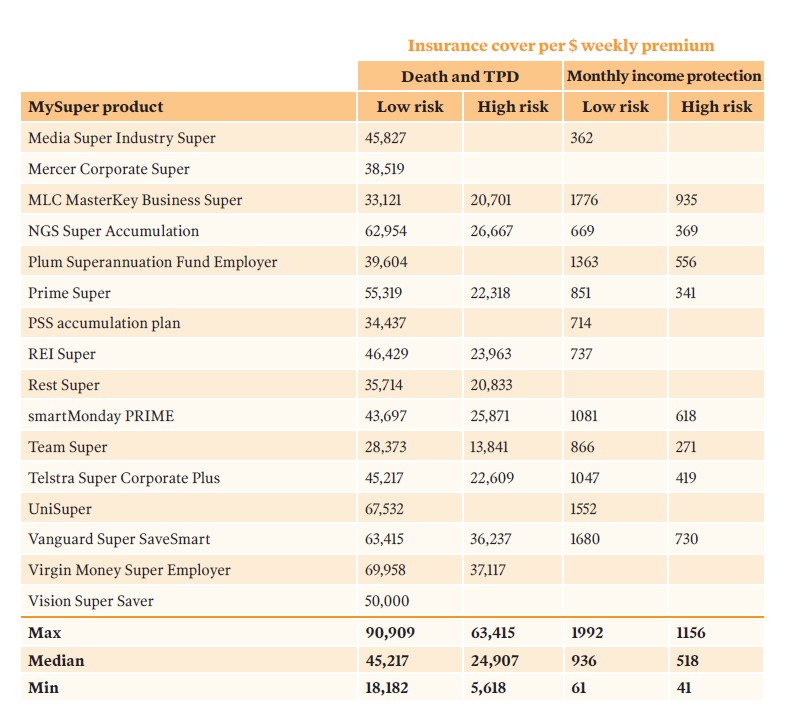Click the value 714 for PSS

click(x=581, y=323)
